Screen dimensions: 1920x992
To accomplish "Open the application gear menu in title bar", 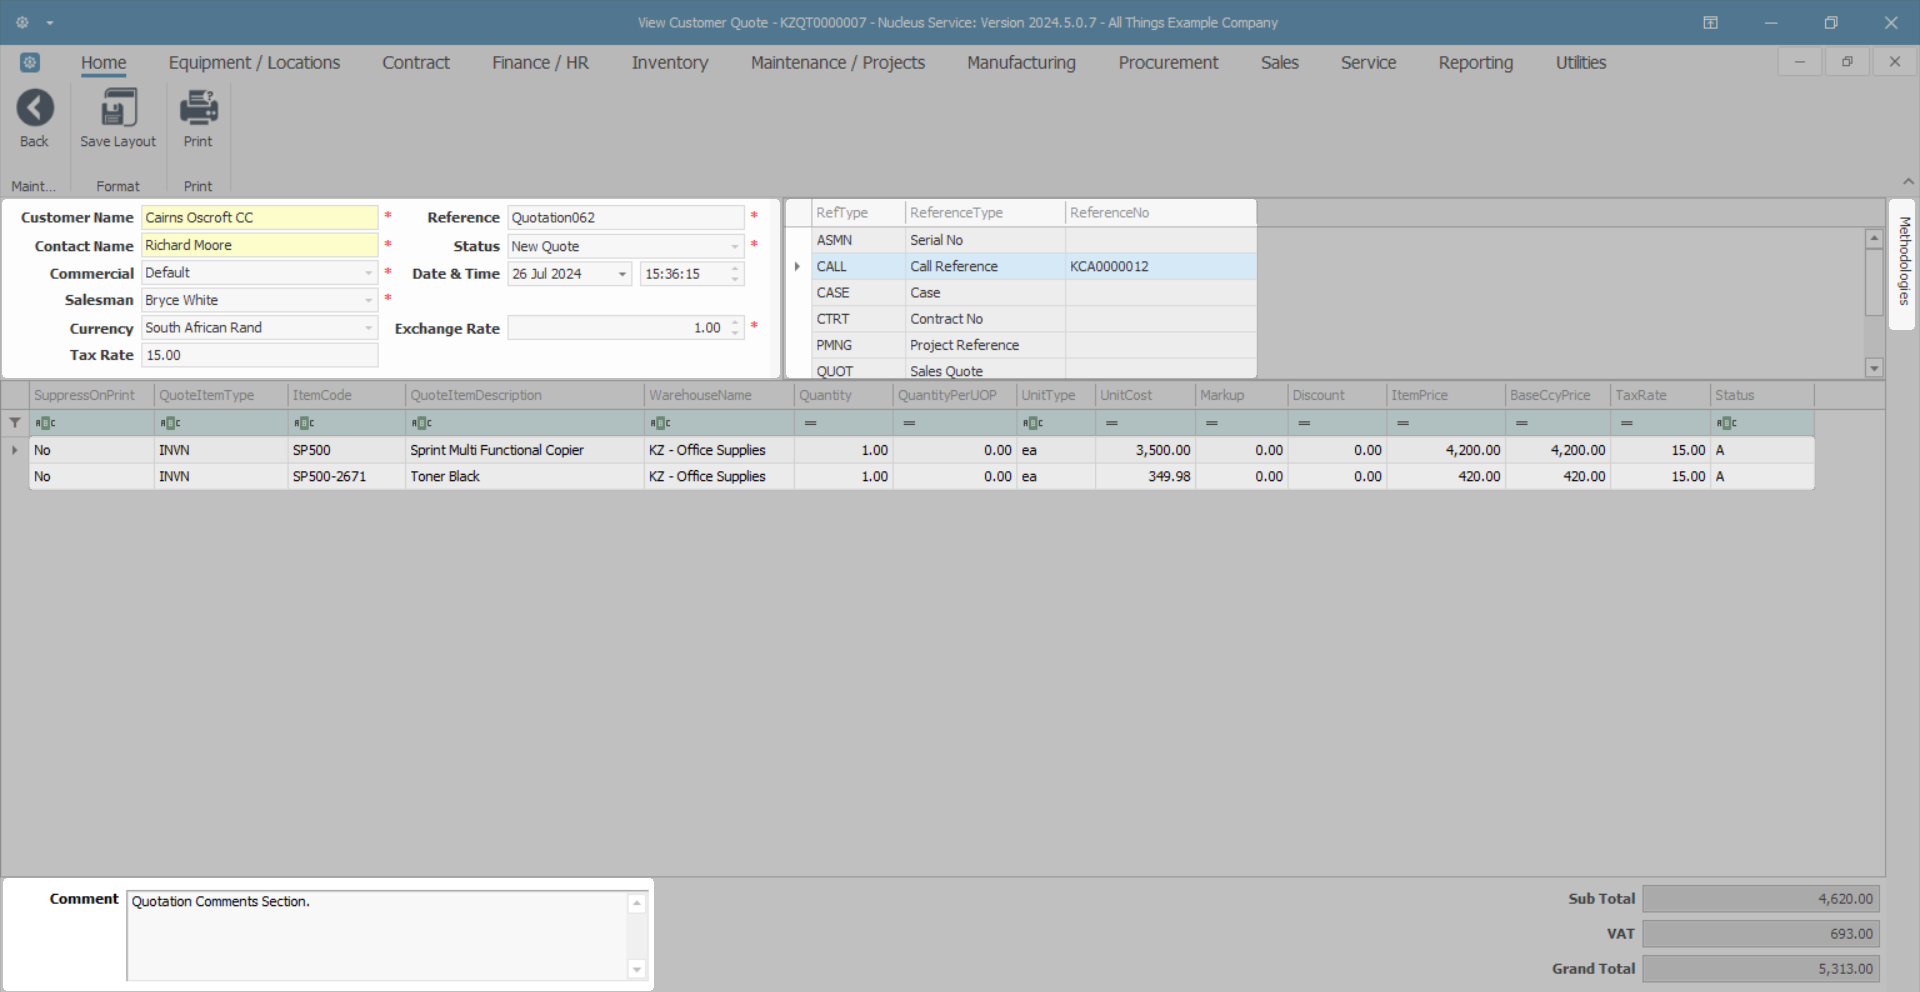I will 22,22.
